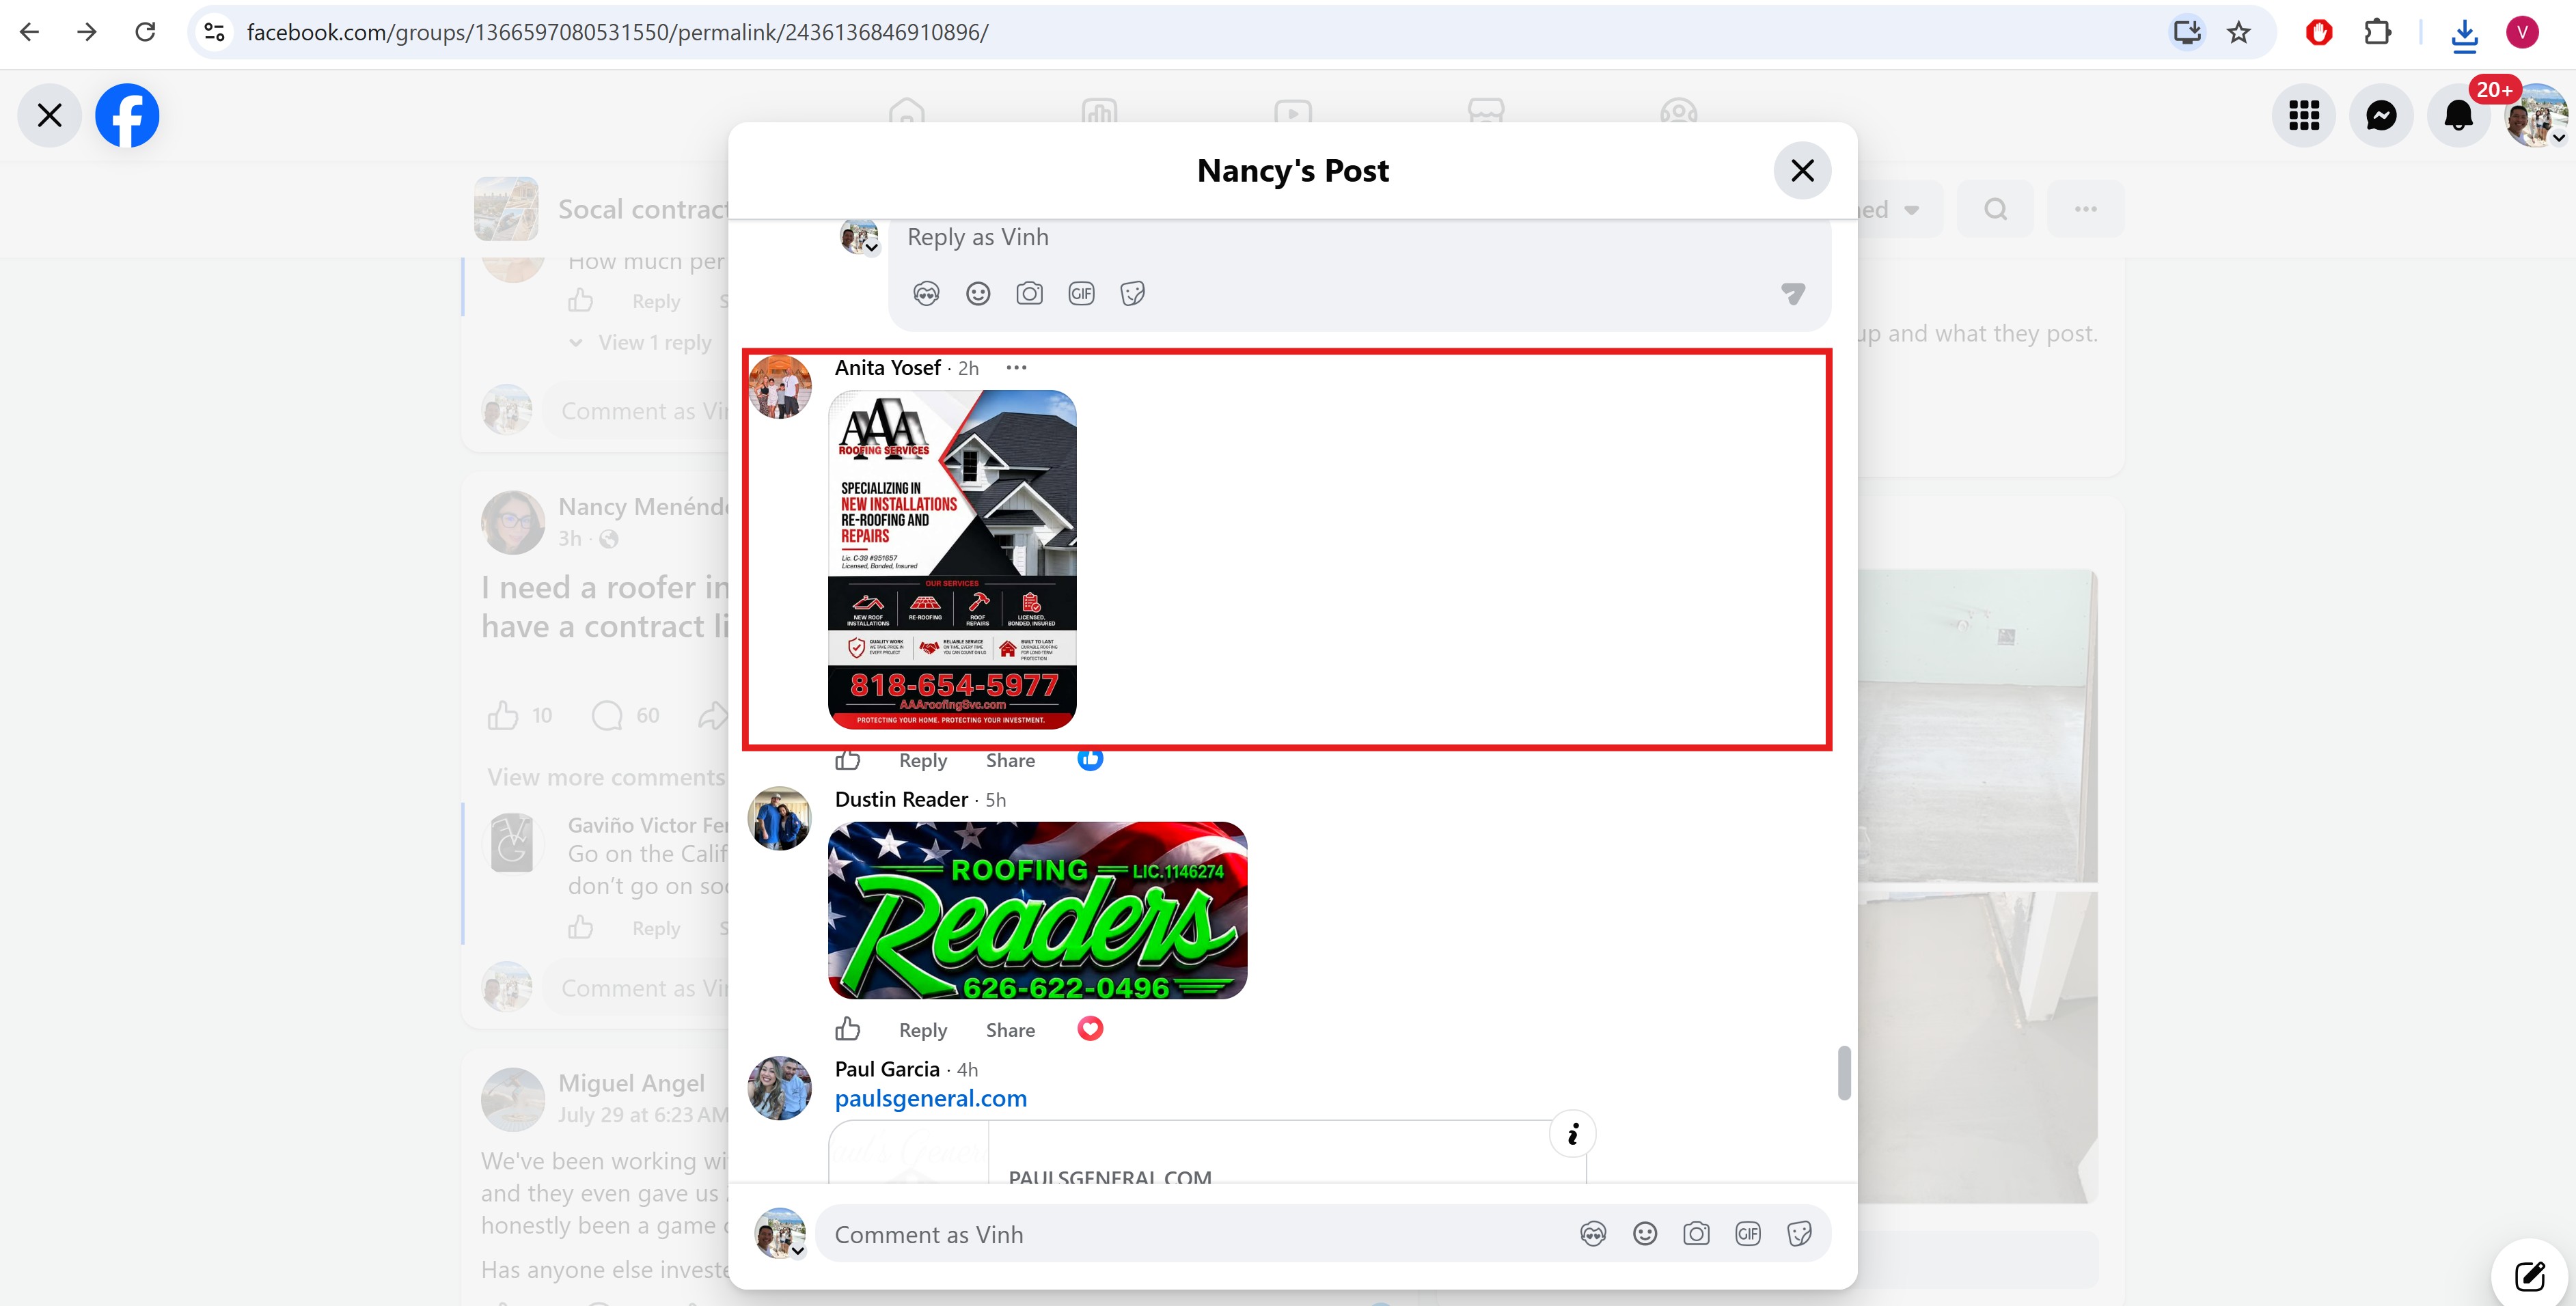Click the 2h timestamp on Anita's comment

click(968, 368)
